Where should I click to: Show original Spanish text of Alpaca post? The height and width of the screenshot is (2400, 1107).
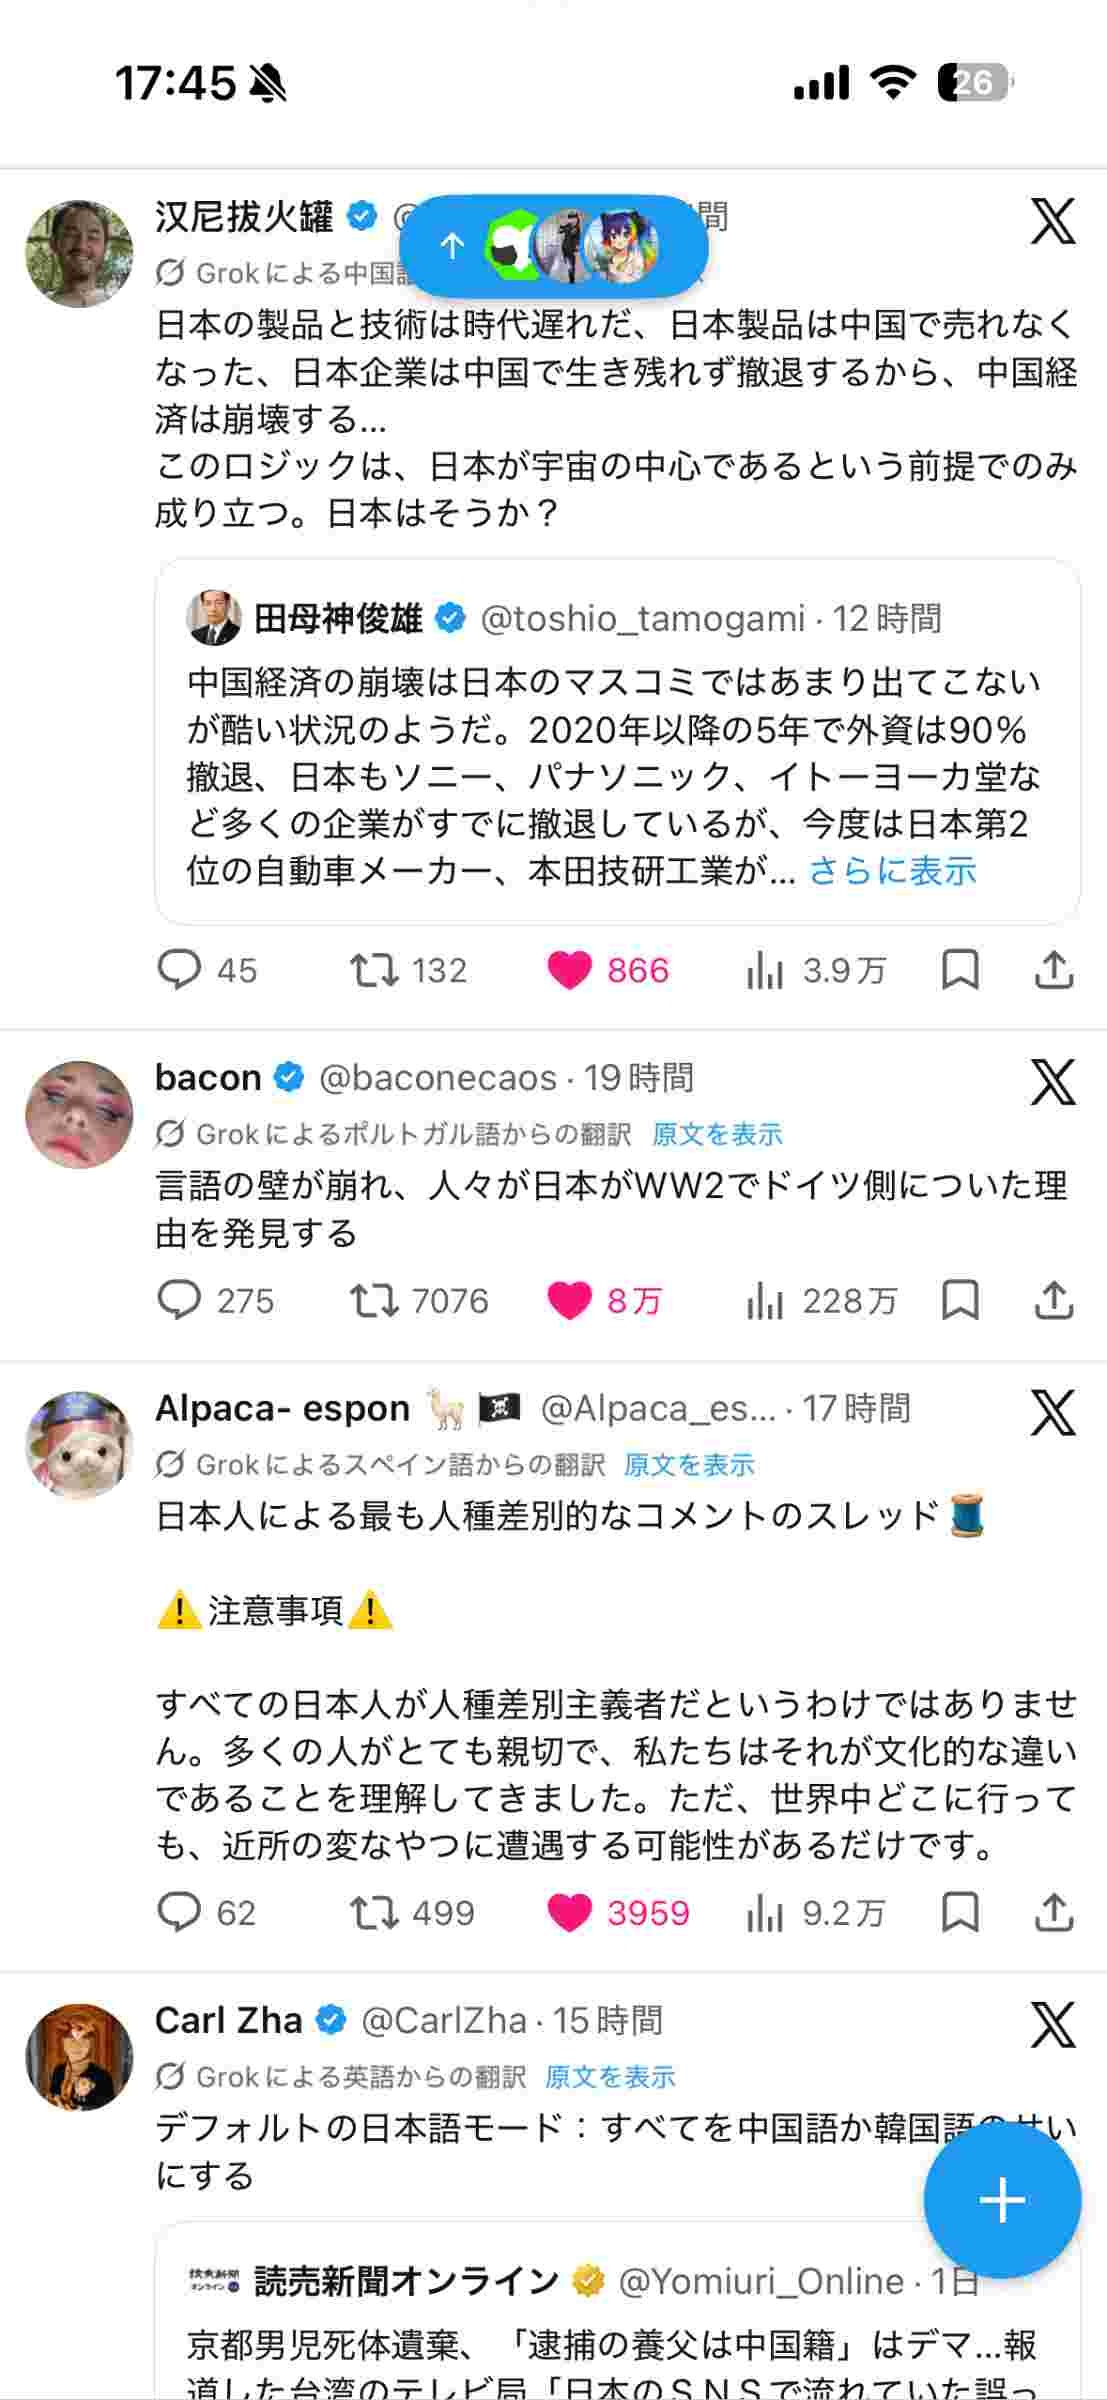(x=689, y=1465)
